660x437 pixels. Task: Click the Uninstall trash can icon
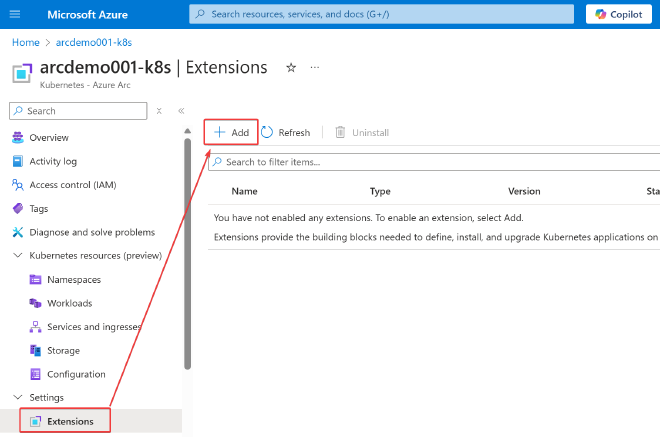[x=340, y=132]
